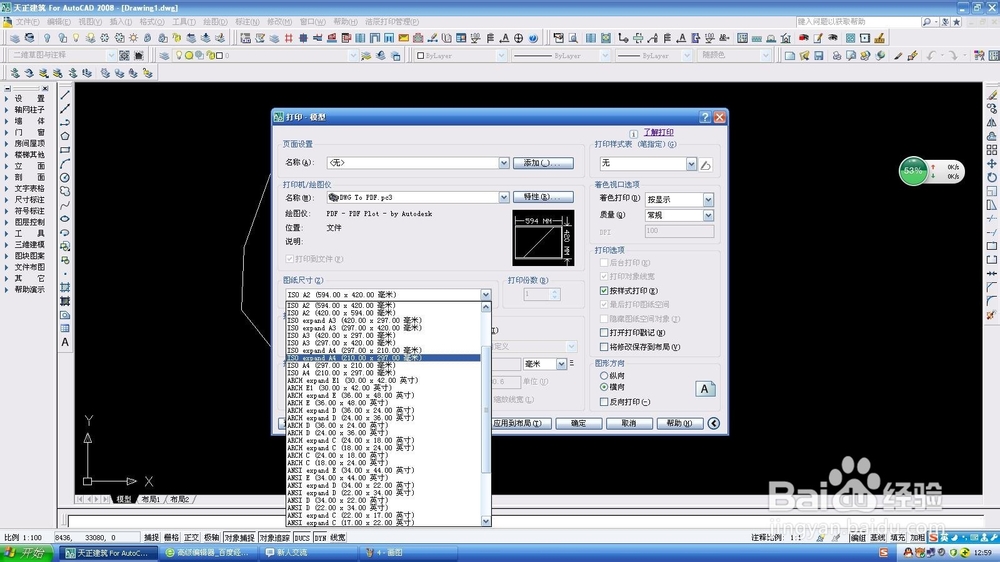Click the plot dialog question-mark help icon
Viewport: 1000px width, 562px height.
pos(705,117)
